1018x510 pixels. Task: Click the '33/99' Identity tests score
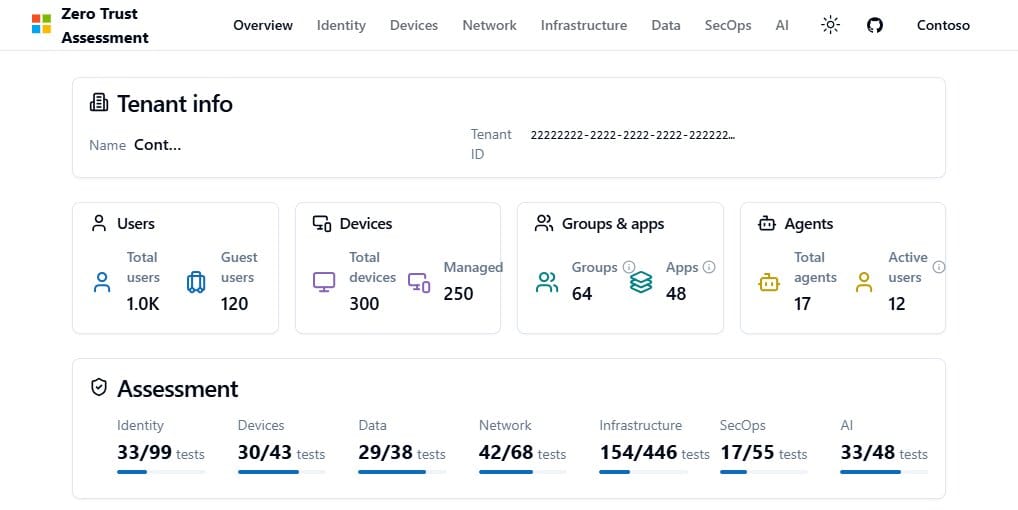coord(144,452)
